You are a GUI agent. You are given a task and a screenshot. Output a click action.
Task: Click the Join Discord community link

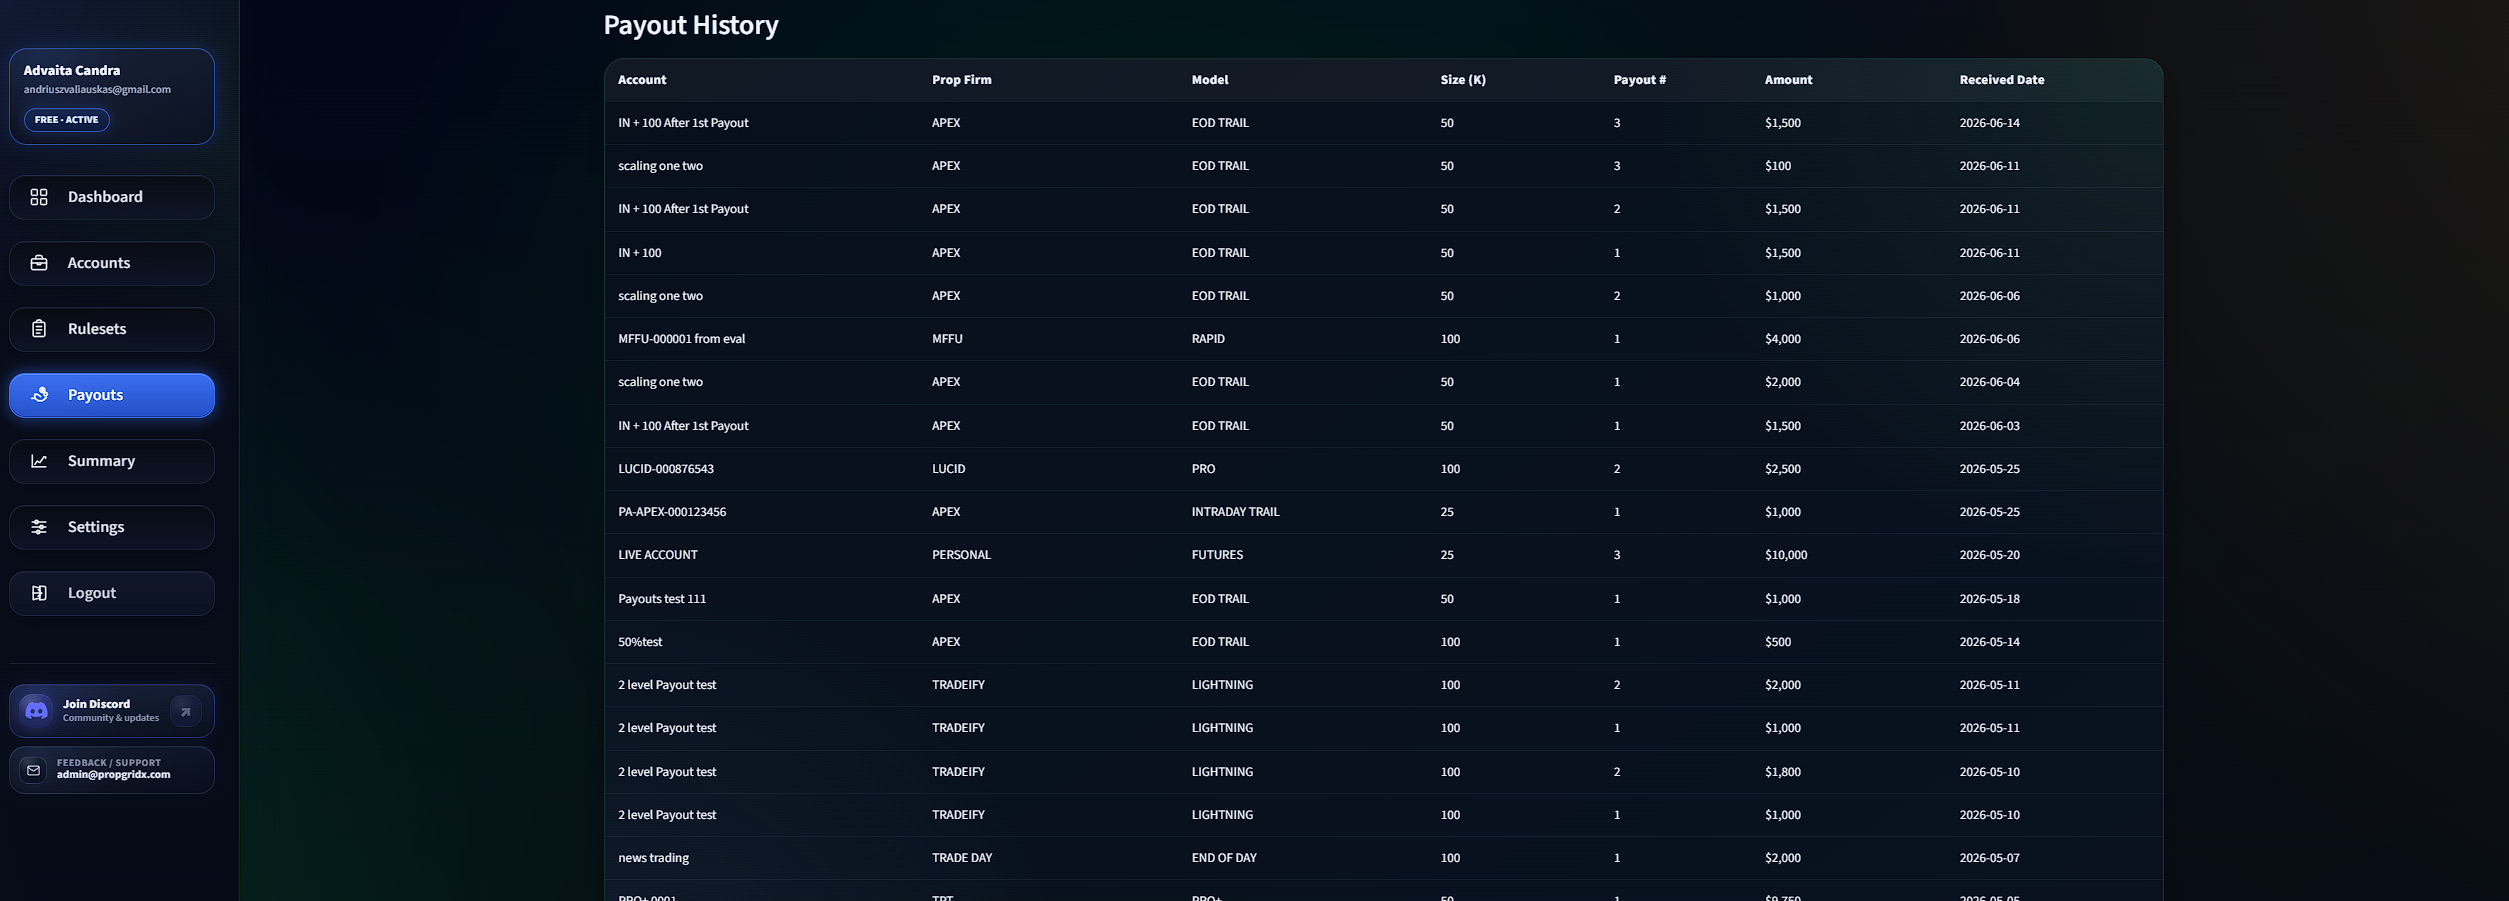[x=112, y=711]
